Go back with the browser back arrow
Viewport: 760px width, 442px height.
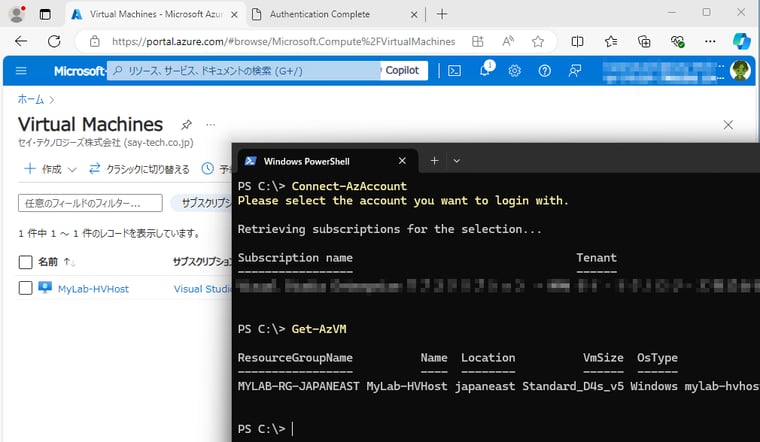coord(21,42)
